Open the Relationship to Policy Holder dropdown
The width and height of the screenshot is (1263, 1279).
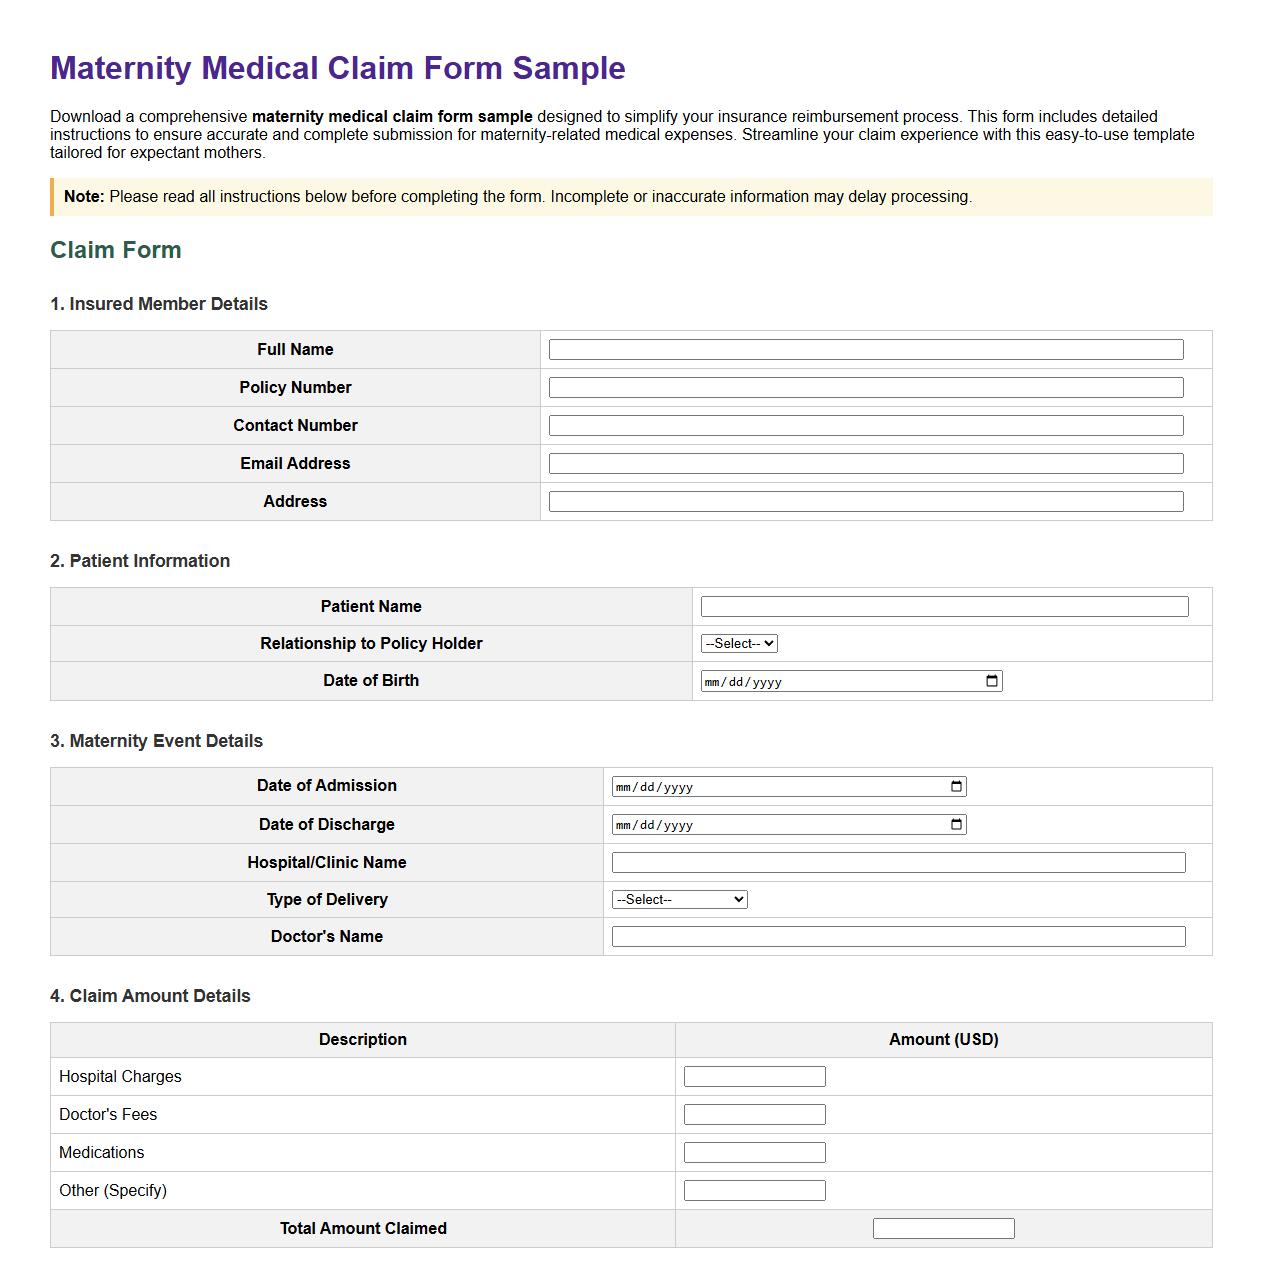tap(738, 643)
